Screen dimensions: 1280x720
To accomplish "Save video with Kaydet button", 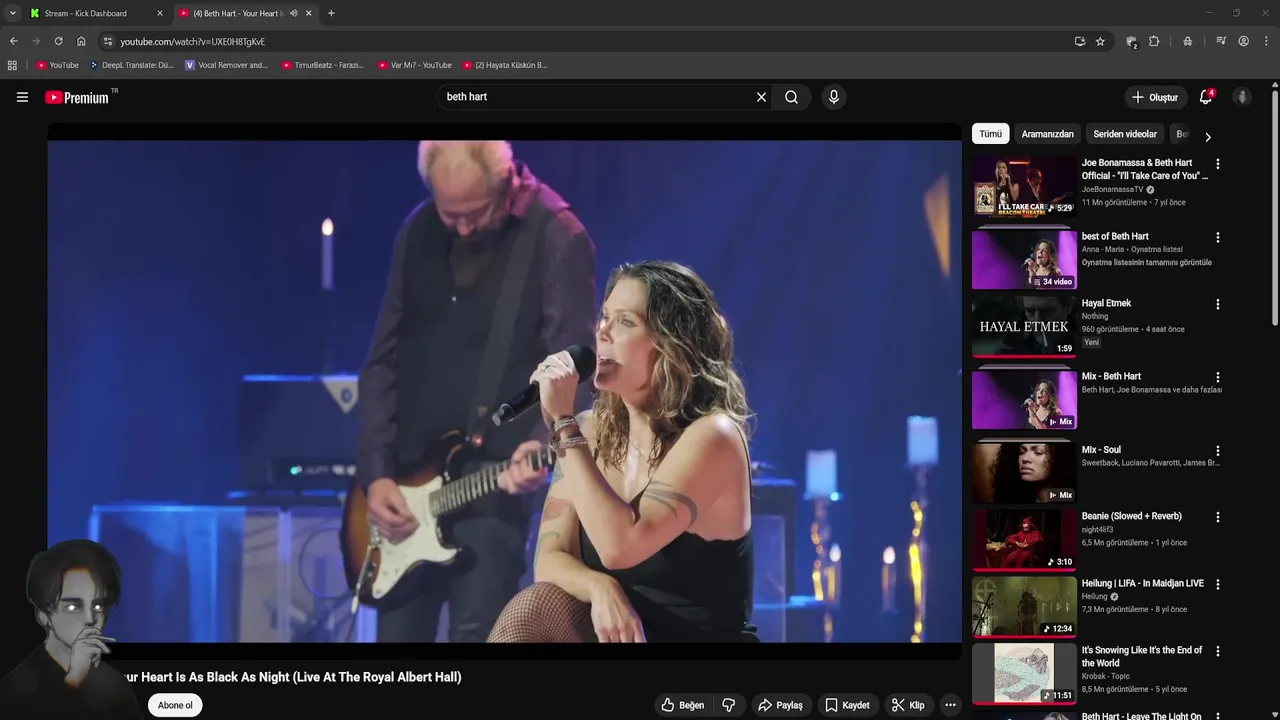I will (x=847, y=705).
